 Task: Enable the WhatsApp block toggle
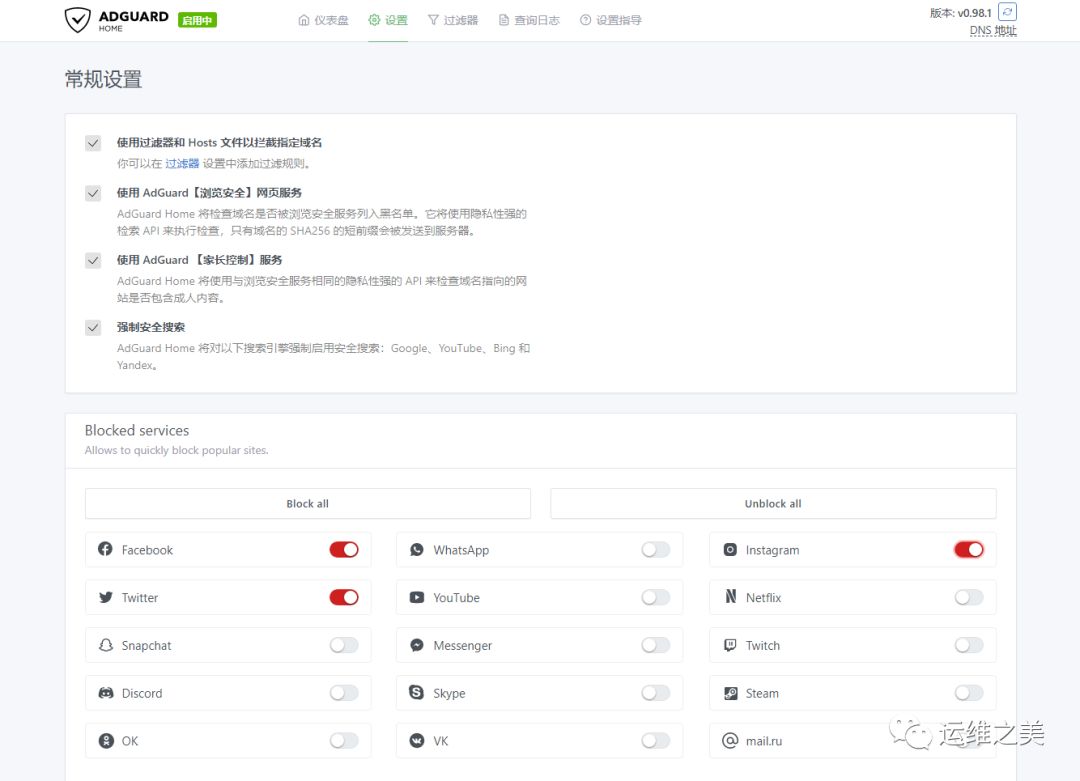pyautogui.click(x=656, y=550)
